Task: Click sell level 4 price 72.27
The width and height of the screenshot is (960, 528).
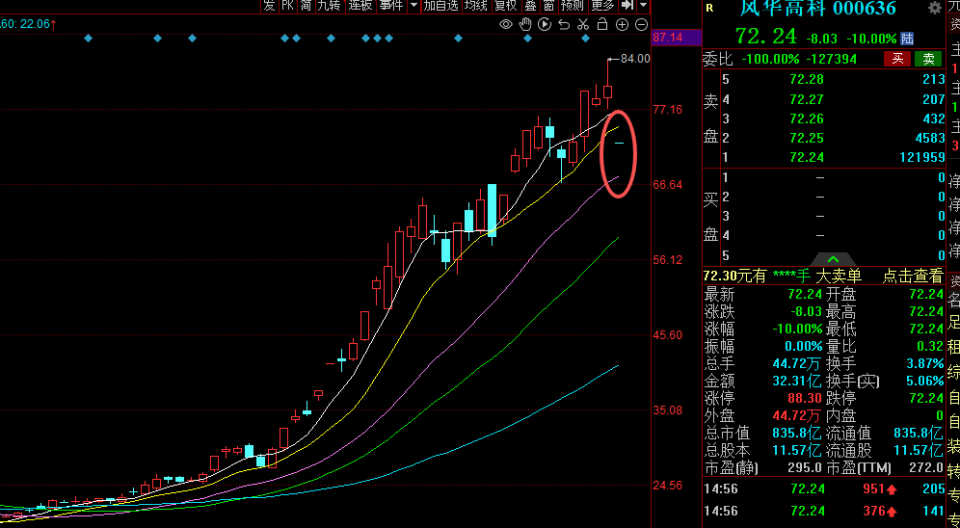Action: tap(806, 99)
